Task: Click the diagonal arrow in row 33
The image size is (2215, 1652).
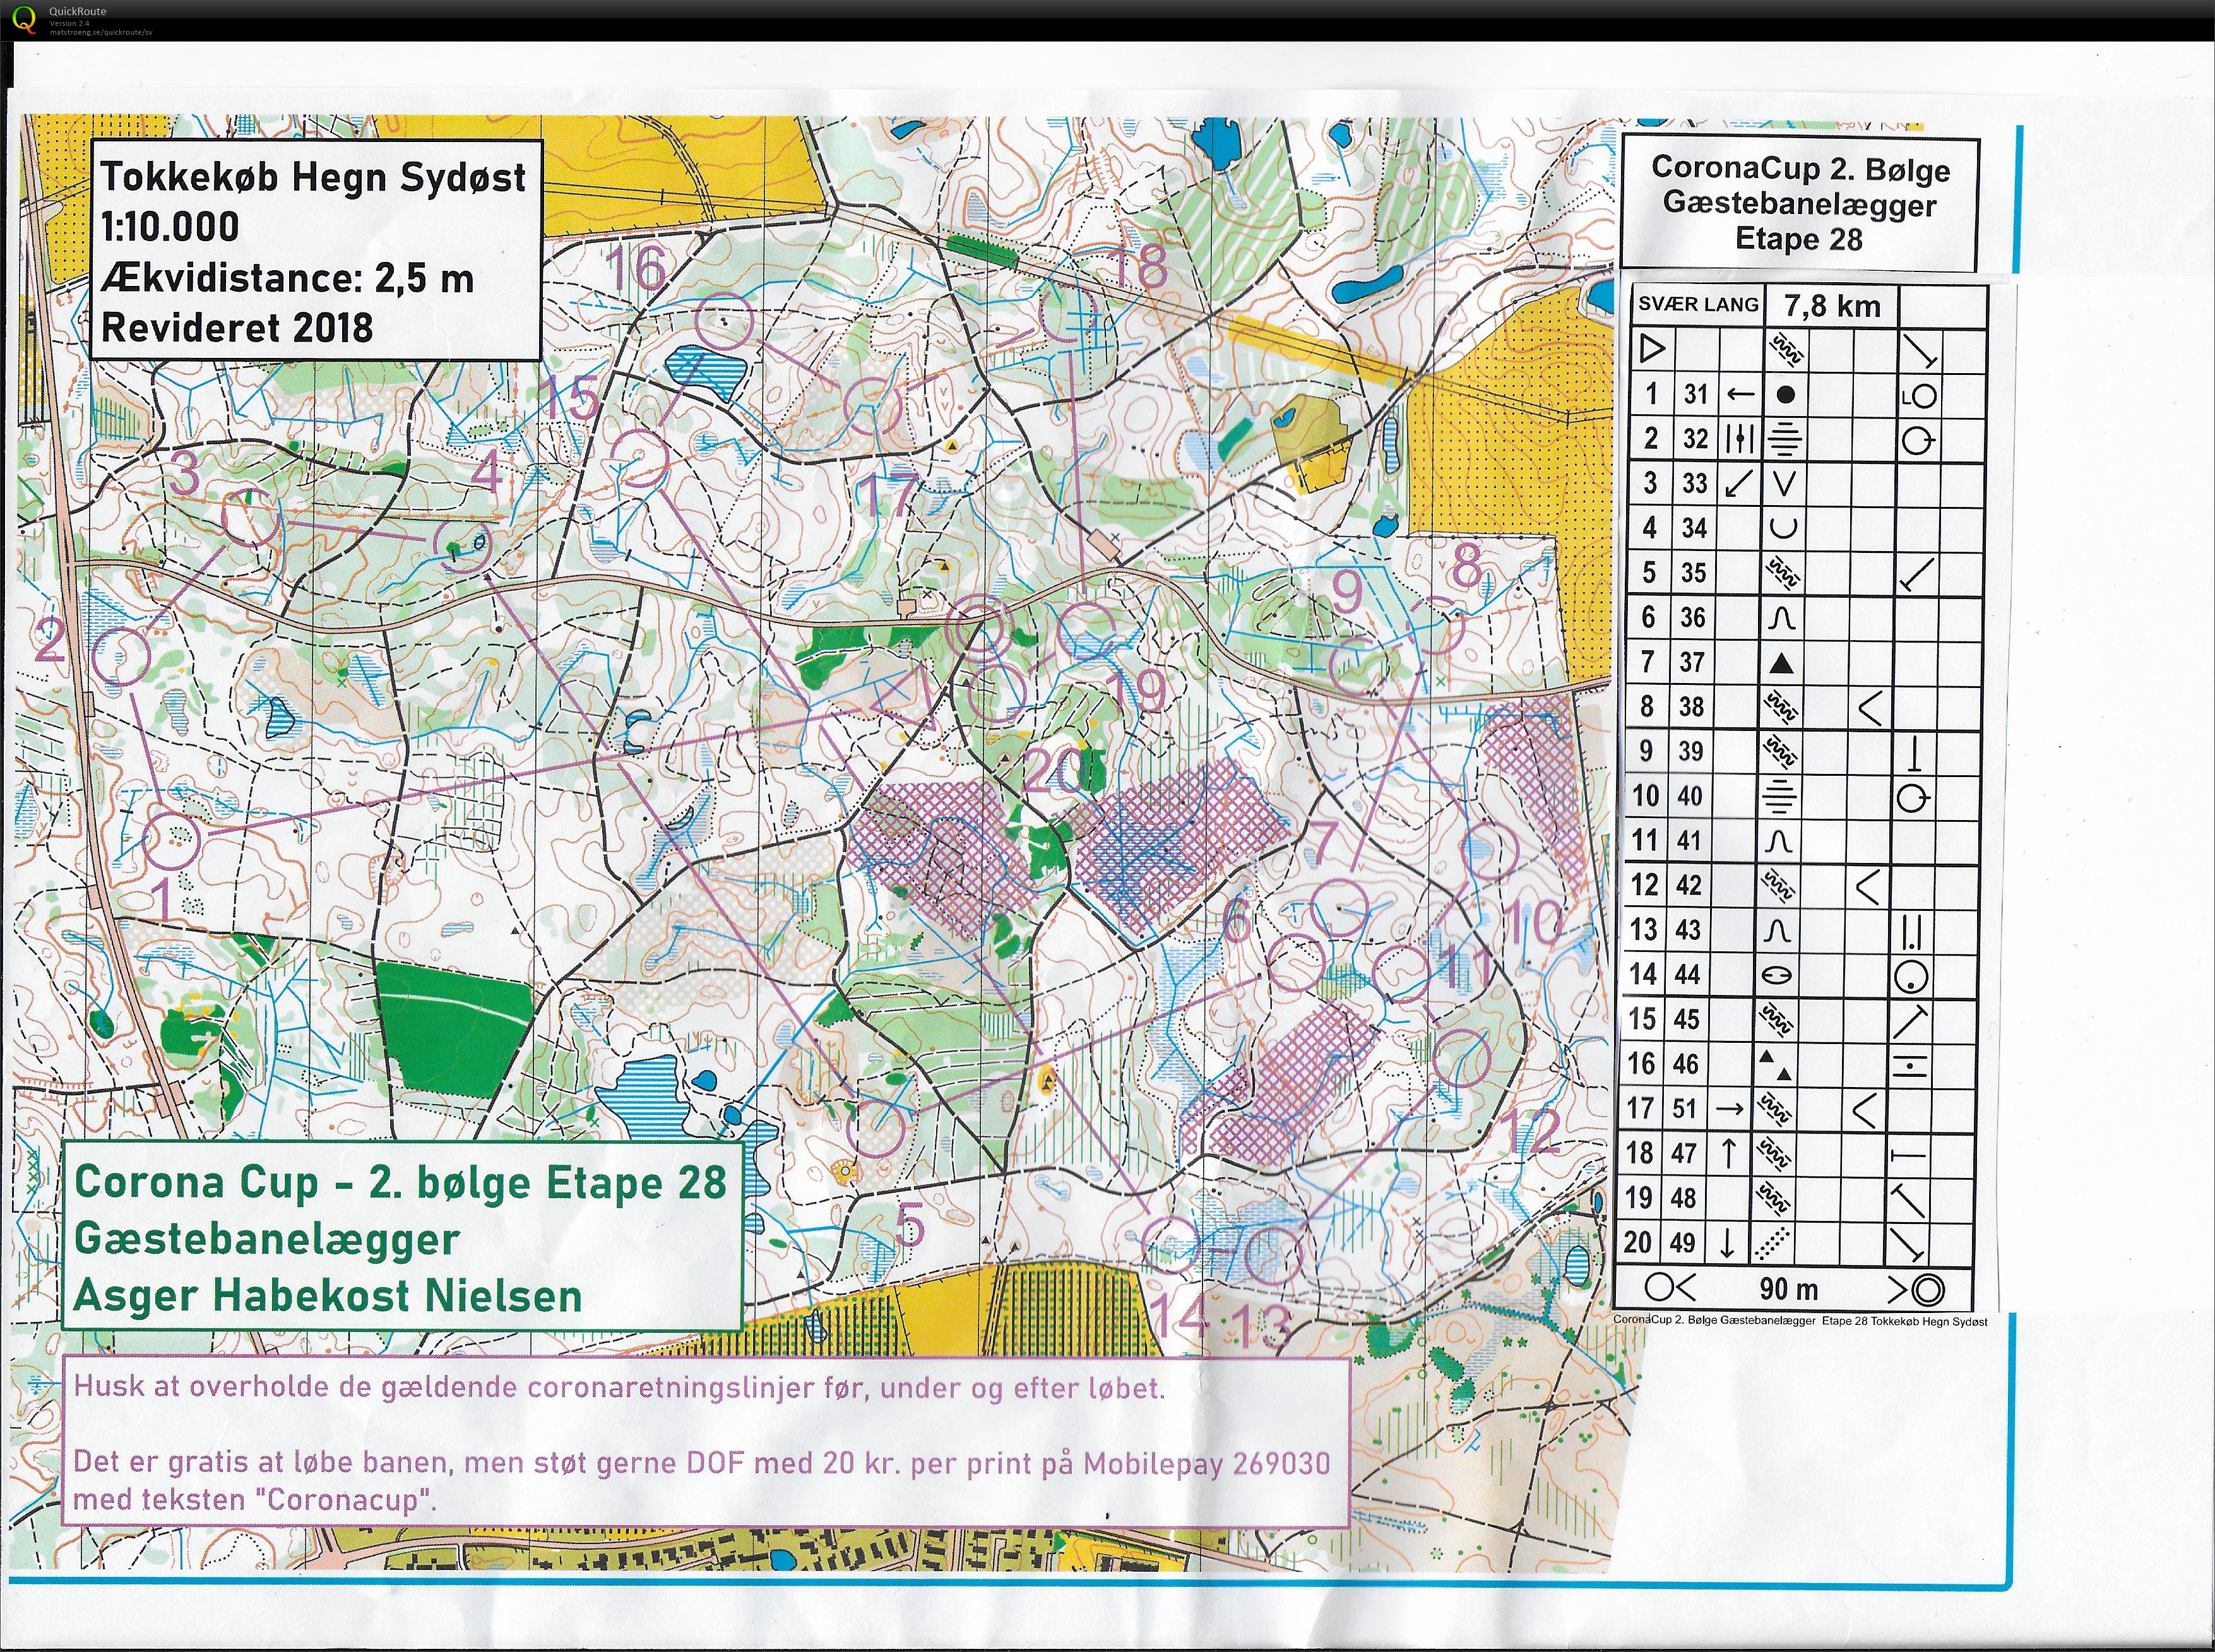Action: [x=1740, y=484]
